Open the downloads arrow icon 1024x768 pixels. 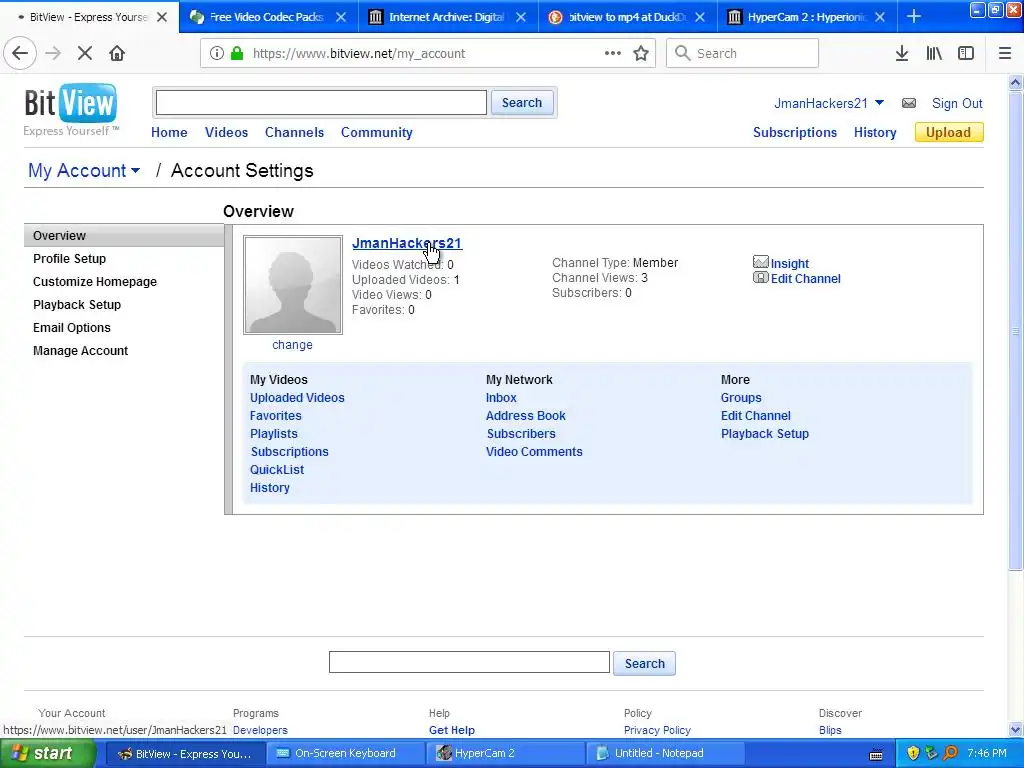(x=902, y=54)
